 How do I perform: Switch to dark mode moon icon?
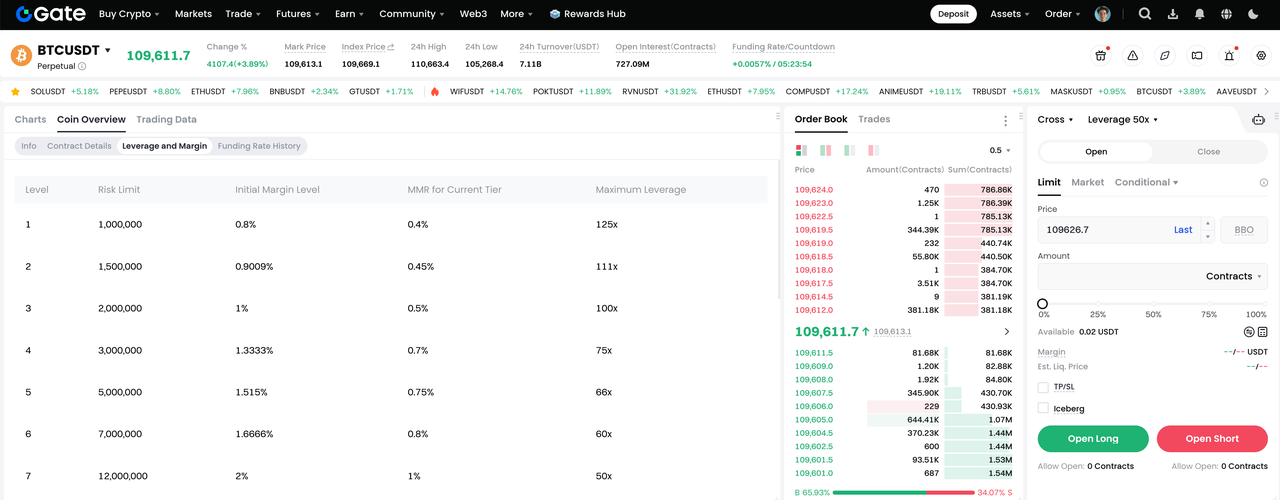tap(1254, 14)
